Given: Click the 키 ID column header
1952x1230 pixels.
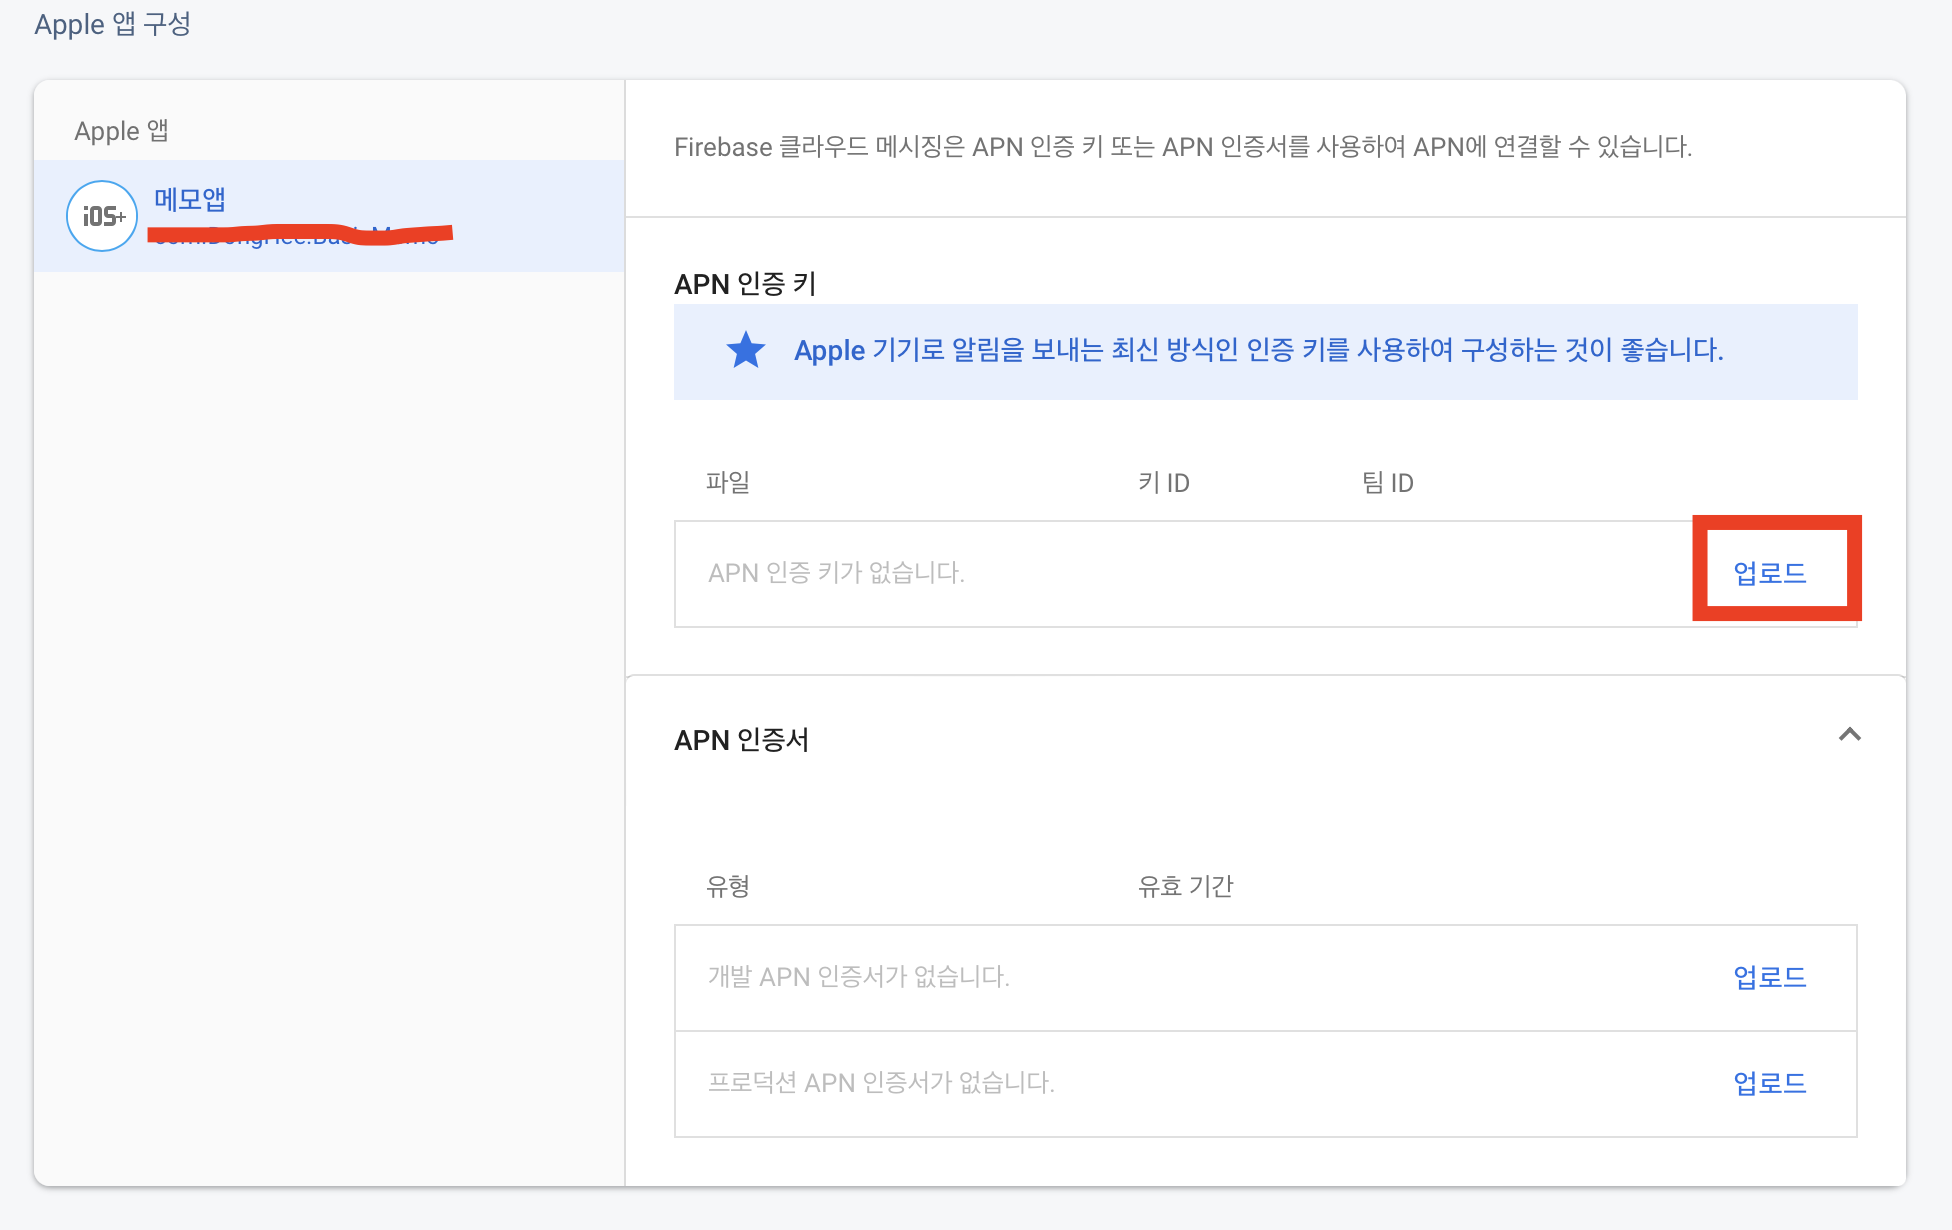Looking at the screenshot, I should coord(1163,483).
